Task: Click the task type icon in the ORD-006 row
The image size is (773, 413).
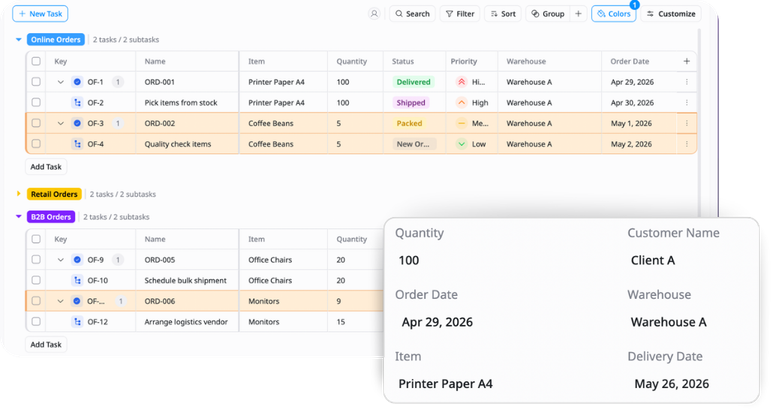Action: 77,301
